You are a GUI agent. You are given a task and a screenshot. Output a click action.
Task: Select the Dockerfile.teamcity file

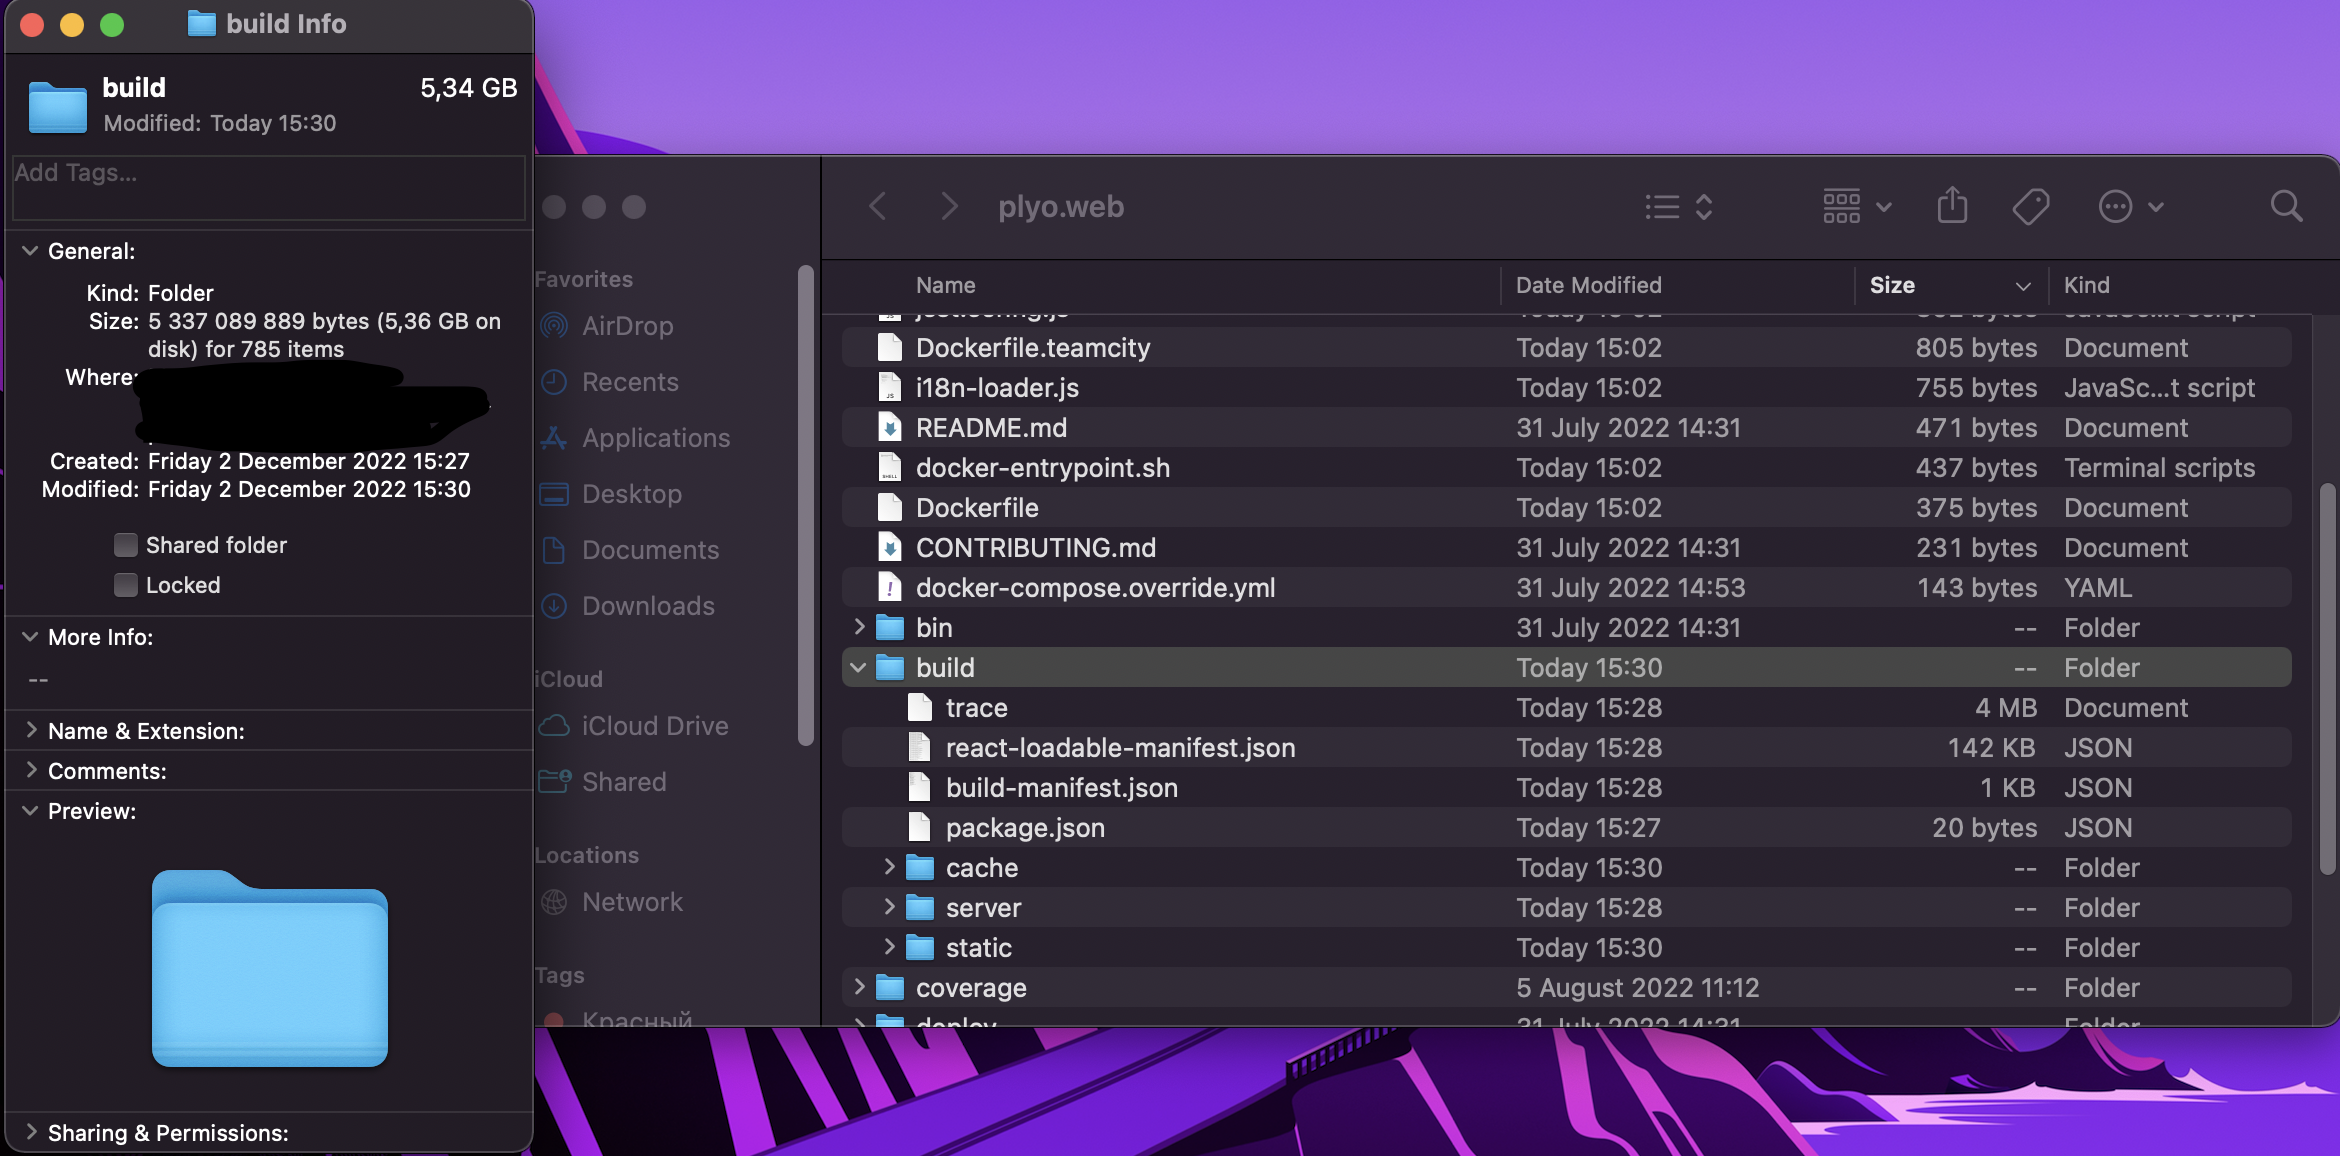1566,347
